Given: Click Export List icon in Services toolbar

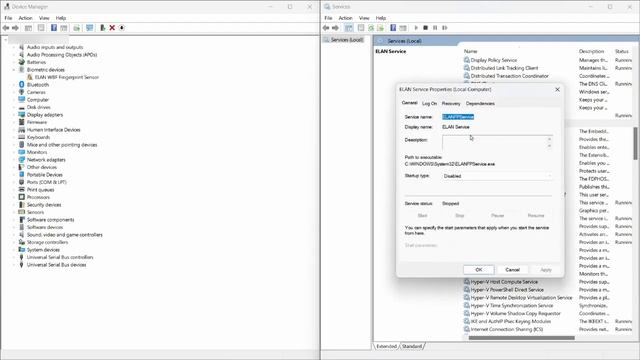Looking at the screenshot, I should tap(380, 28).
